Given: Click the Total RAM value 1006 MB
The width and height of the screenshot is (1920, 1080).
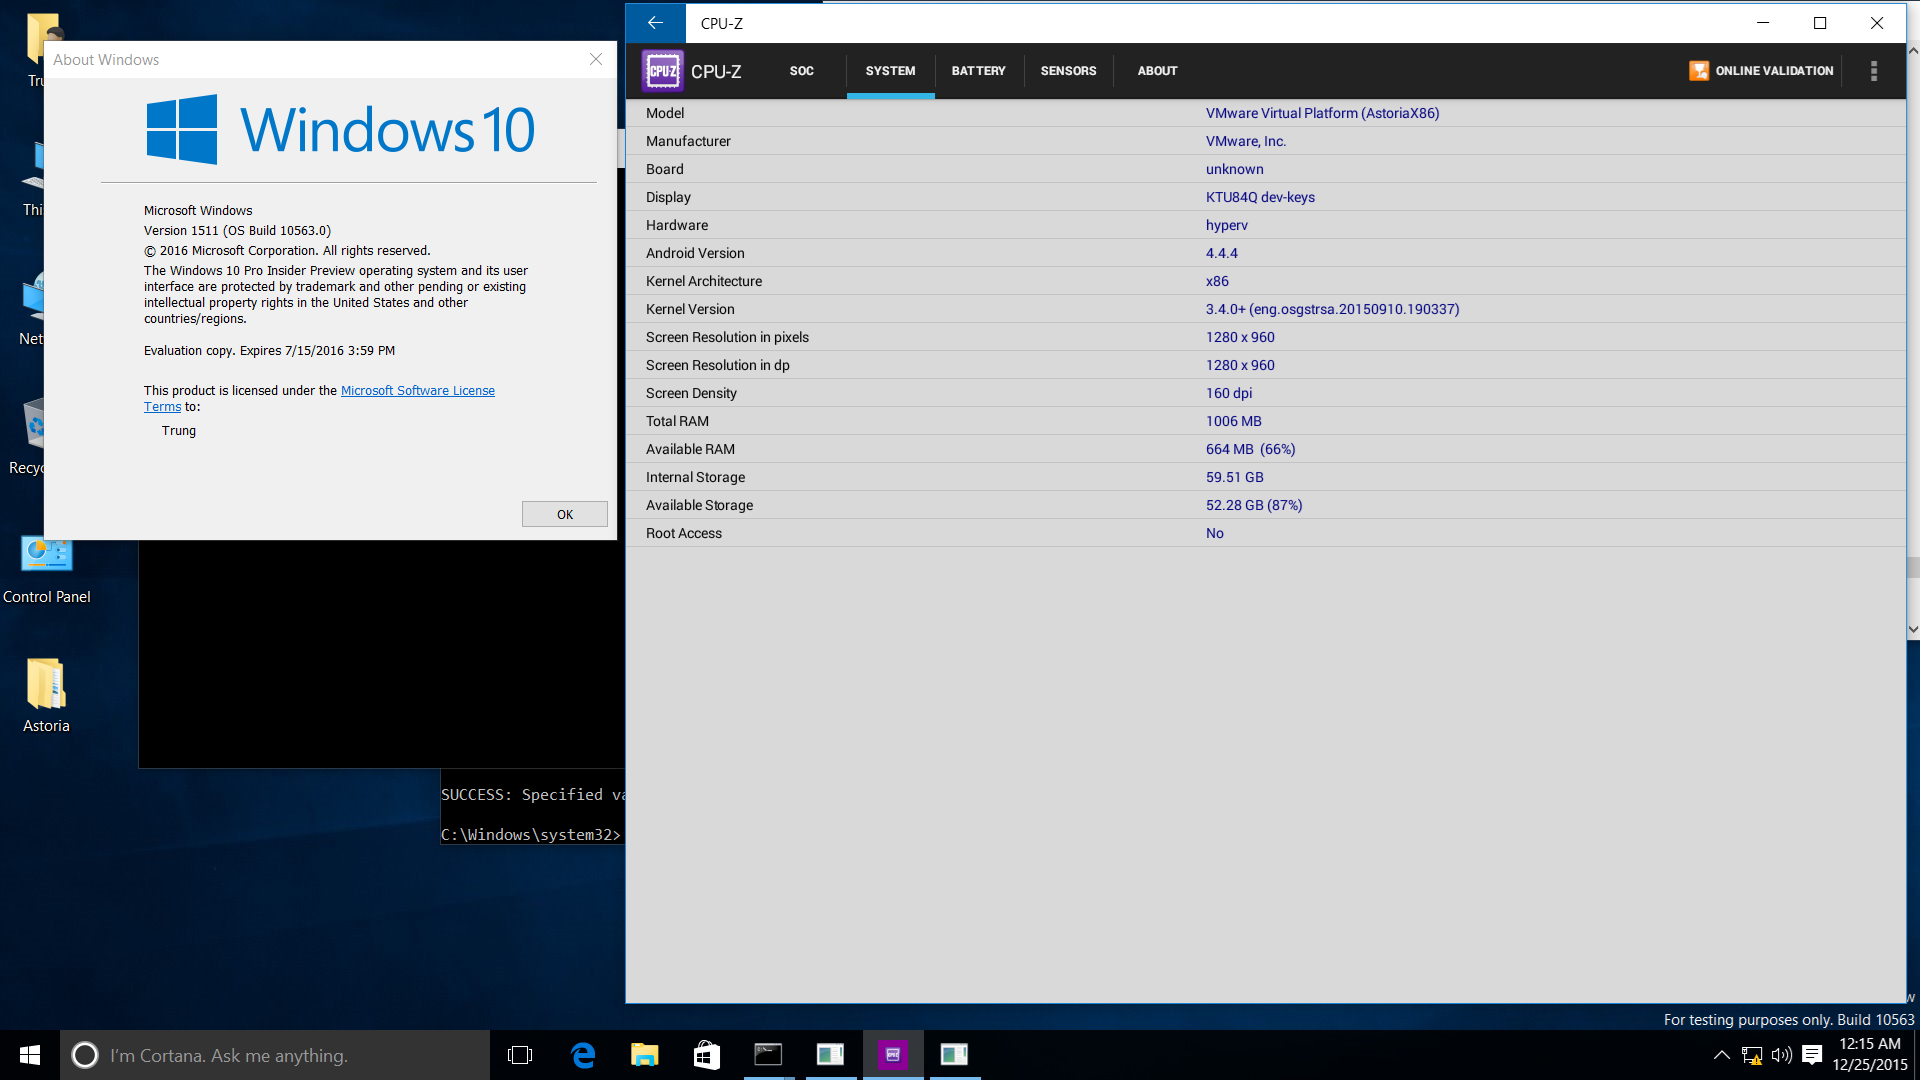Looking at the screenshot, I should click(1234, 421).
